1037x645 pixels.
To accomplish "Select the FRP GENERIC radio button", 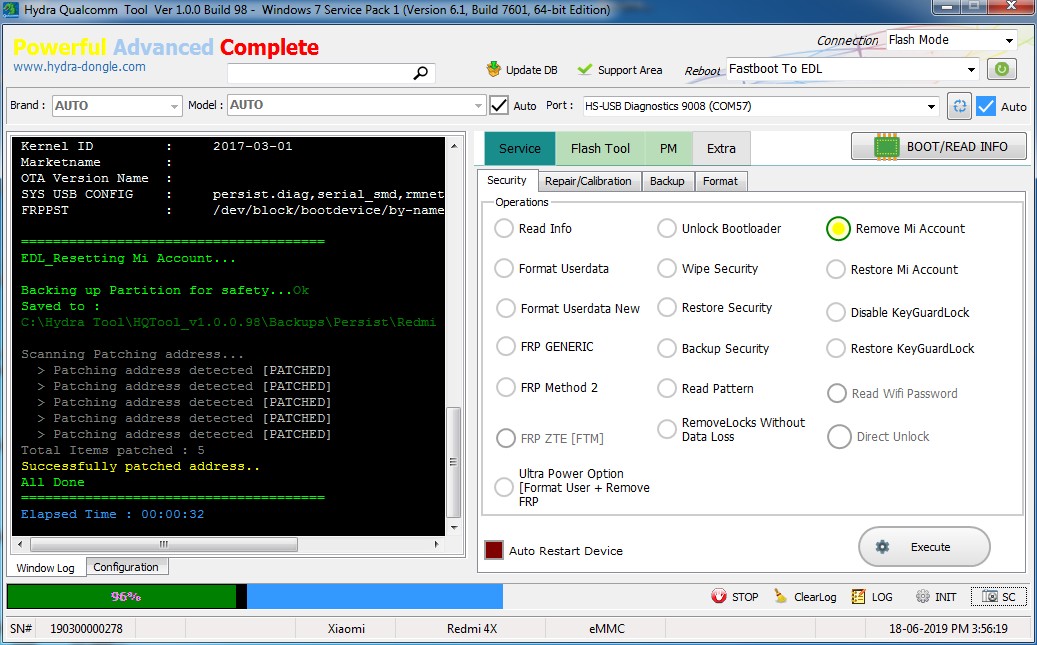I will (506, 347).
